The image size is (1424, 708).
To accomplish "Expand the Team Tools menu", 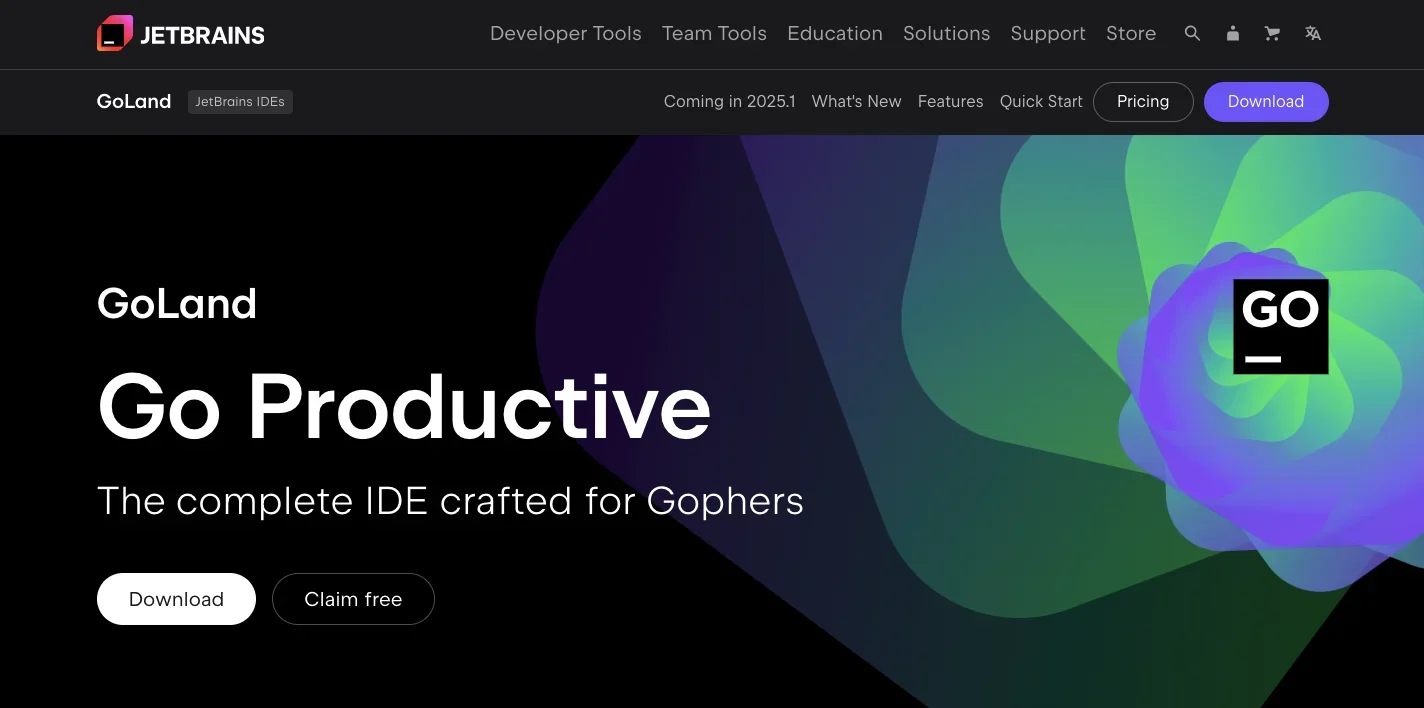I will coord(714,34).
